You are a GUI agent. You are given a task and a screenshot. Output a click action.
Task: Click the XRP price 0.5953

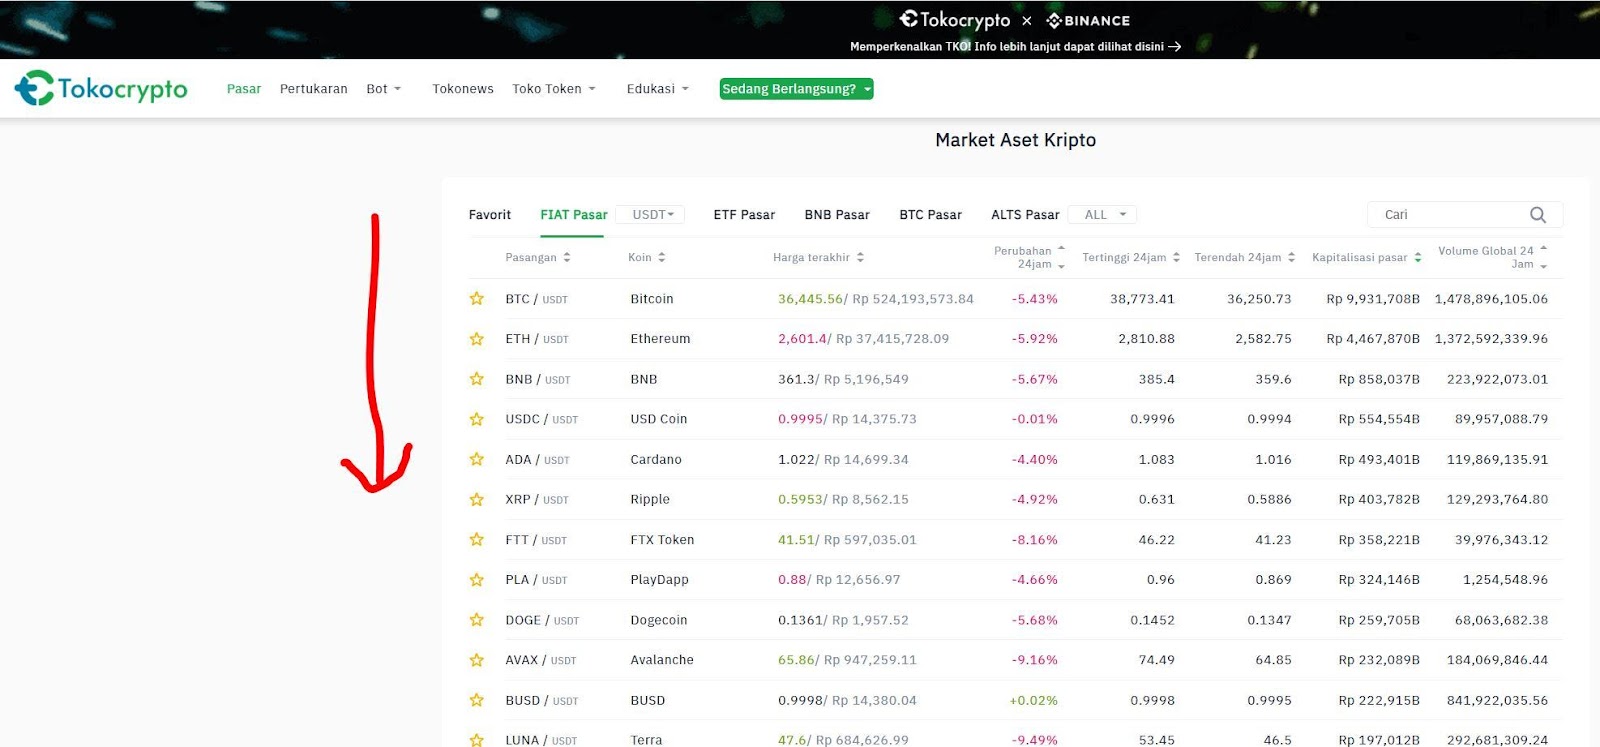(800, 499)
